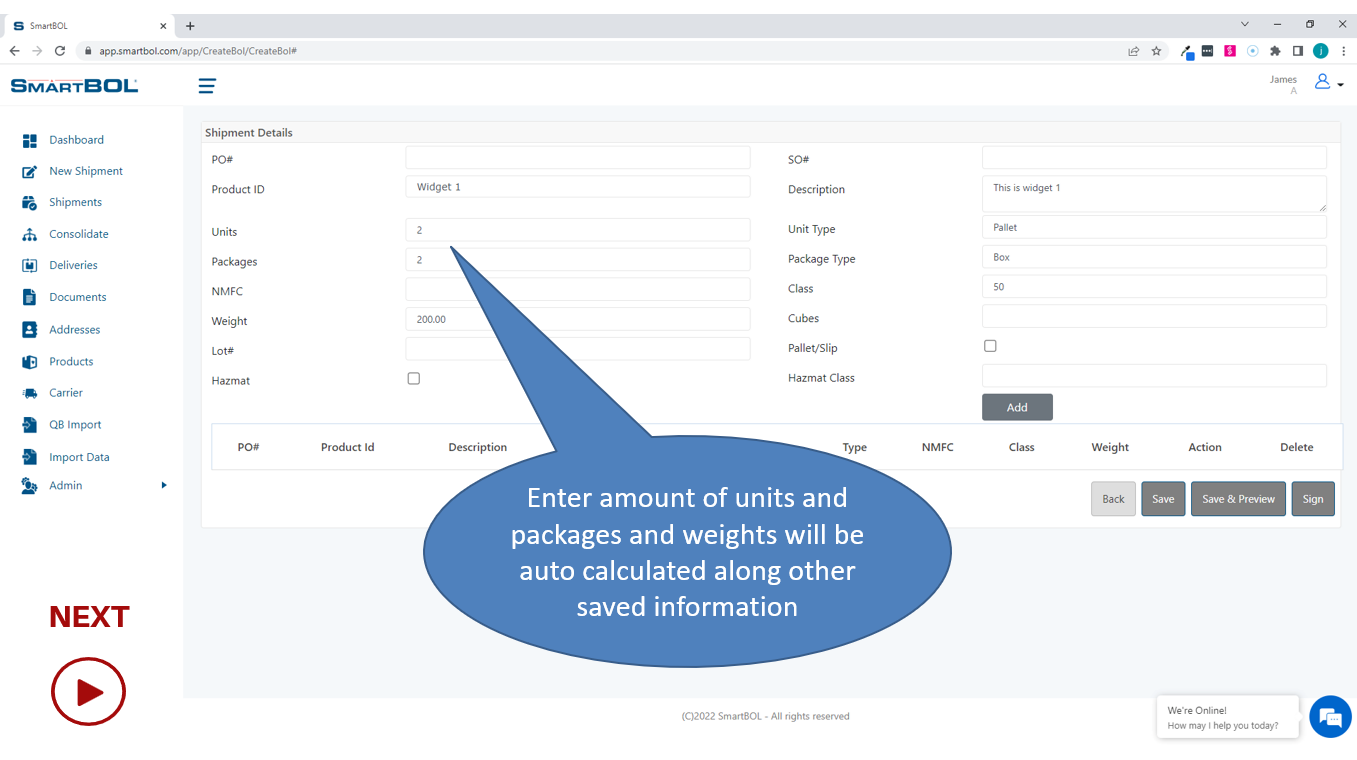Click the Back button
This screenshot has width=1357, height=760.
(x=1113, y=499)
